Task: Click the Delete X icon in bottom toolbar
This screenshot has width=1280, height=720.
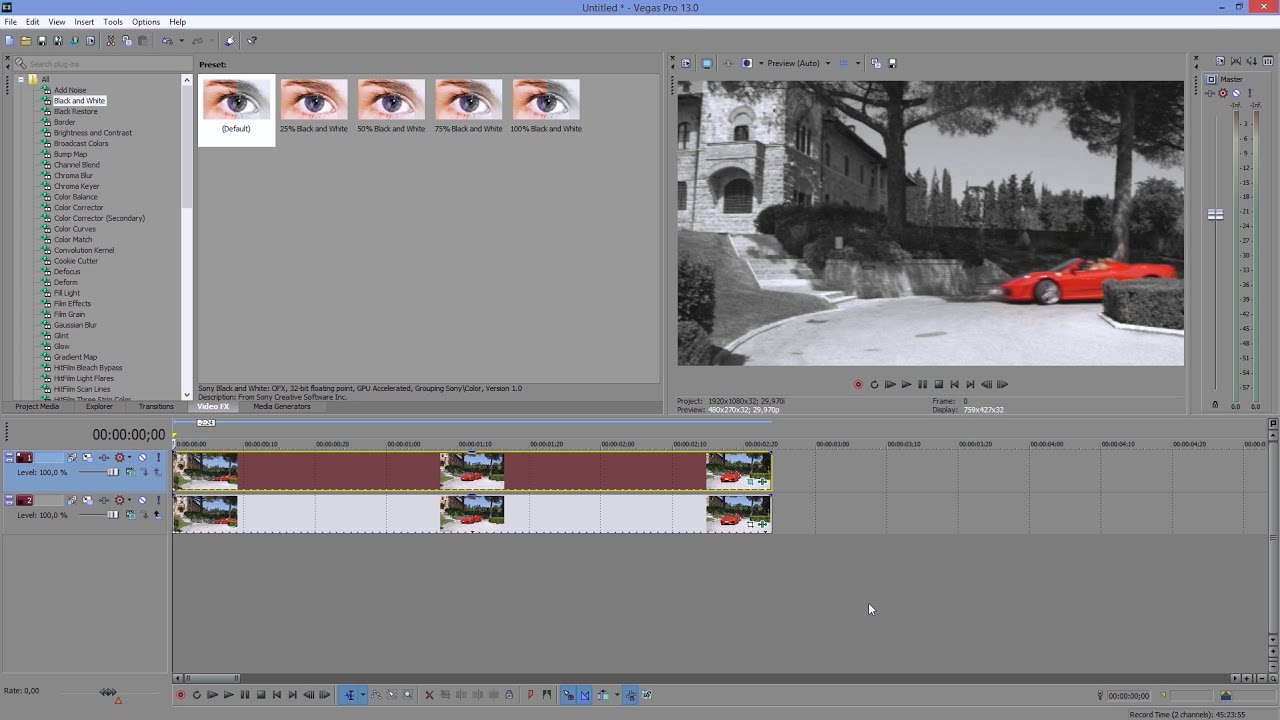Action: [429, 695]
